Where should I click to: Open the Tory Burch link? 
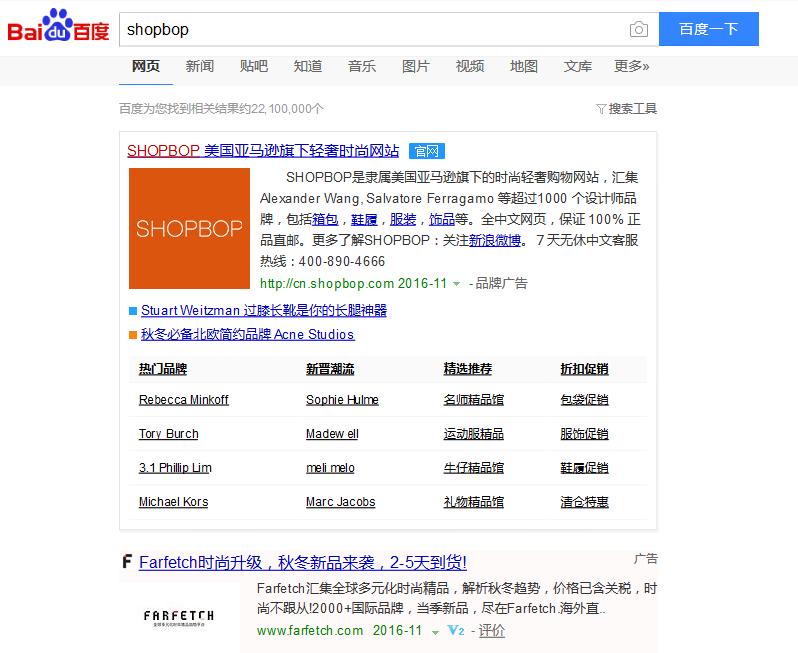(x=168, y=434)
